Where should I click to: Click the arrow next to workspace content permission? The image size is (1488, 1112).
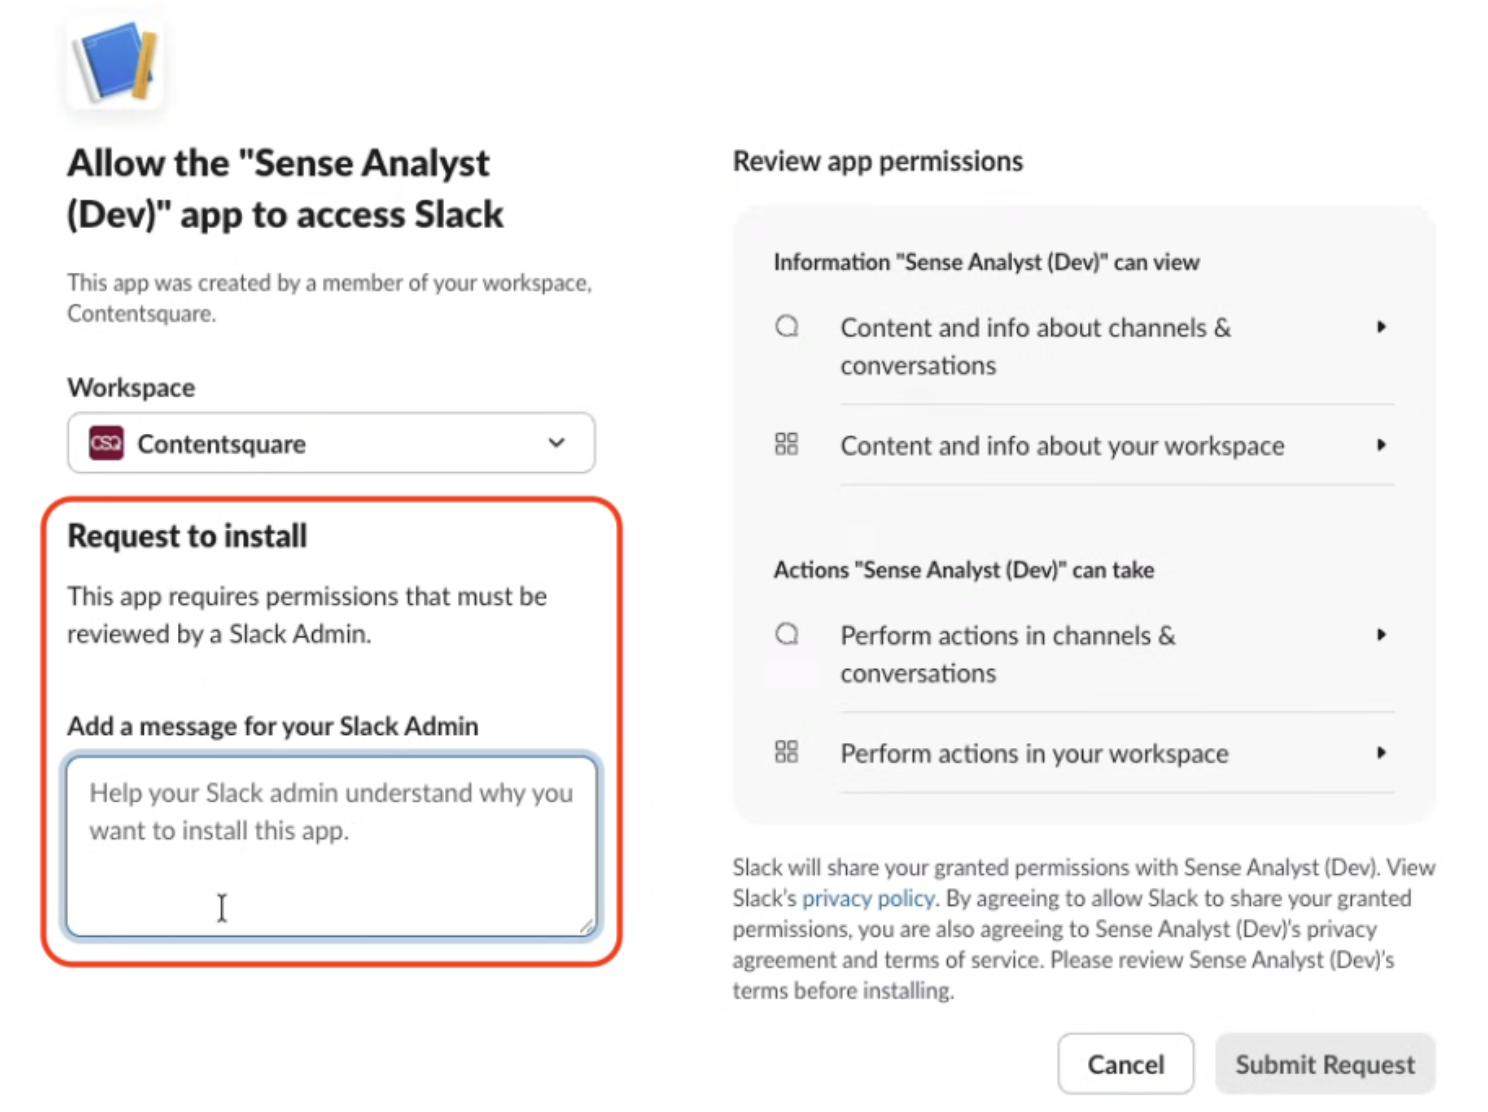tap(1381, 445)
